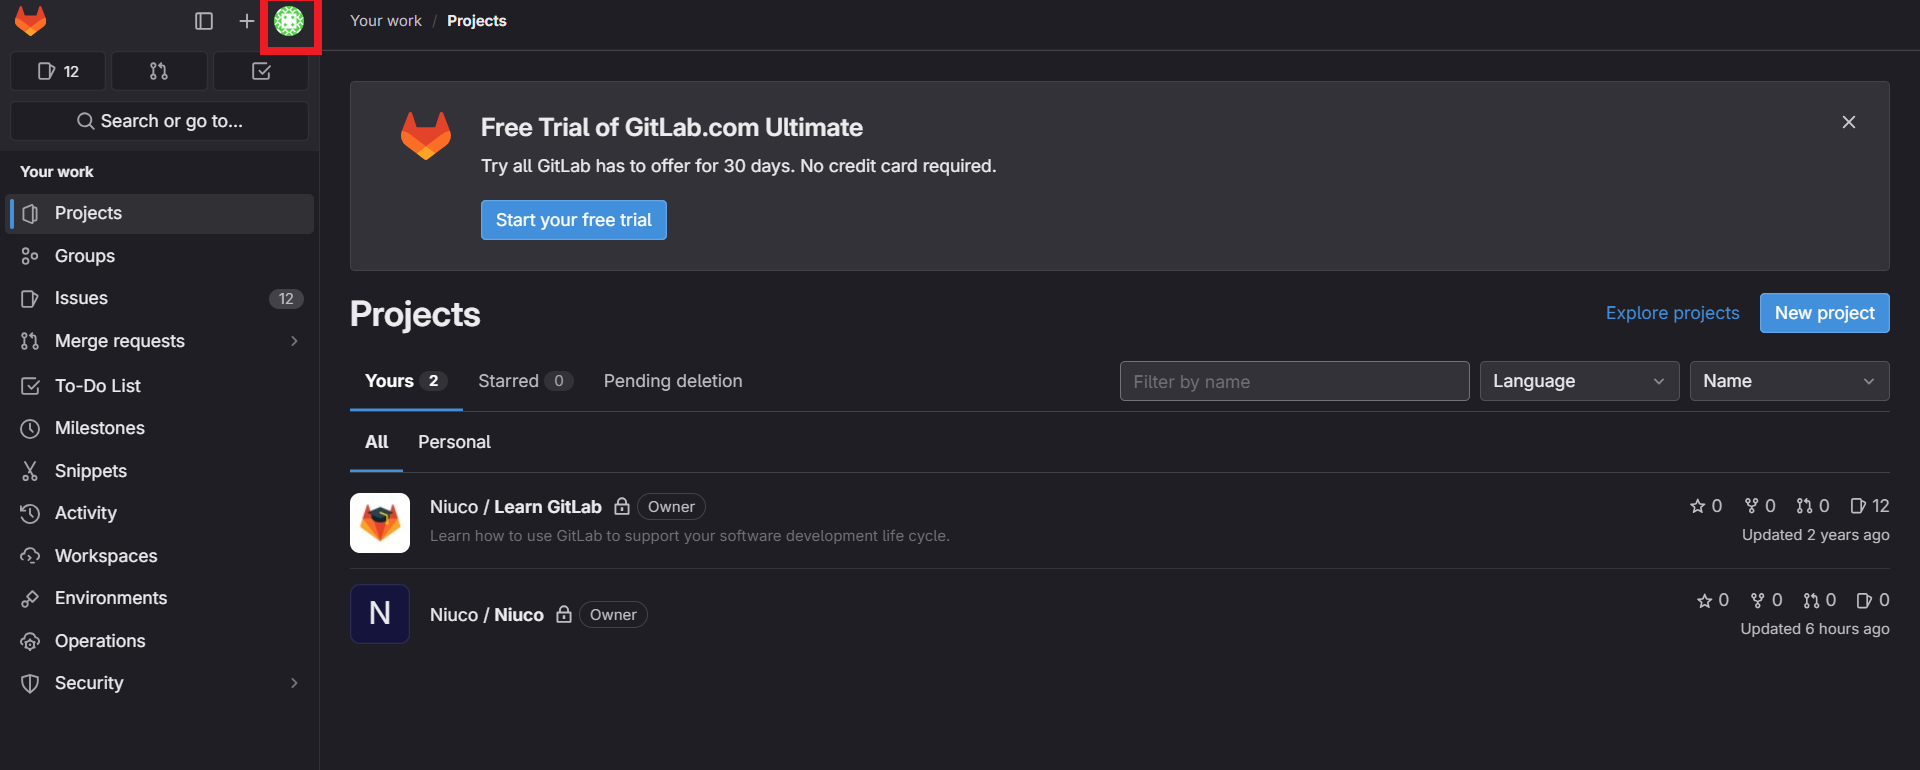The height and width of the screenshot is (770, 1920).
Task: Open the Name sort dropdown
Action: tap(1790, 381)
